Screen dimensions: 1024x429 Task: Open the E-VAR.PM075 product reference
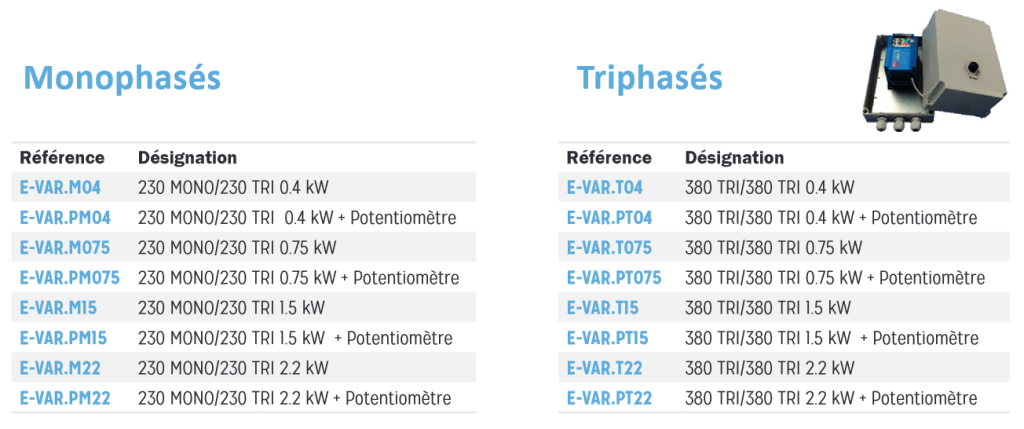[x=70, y=278]
